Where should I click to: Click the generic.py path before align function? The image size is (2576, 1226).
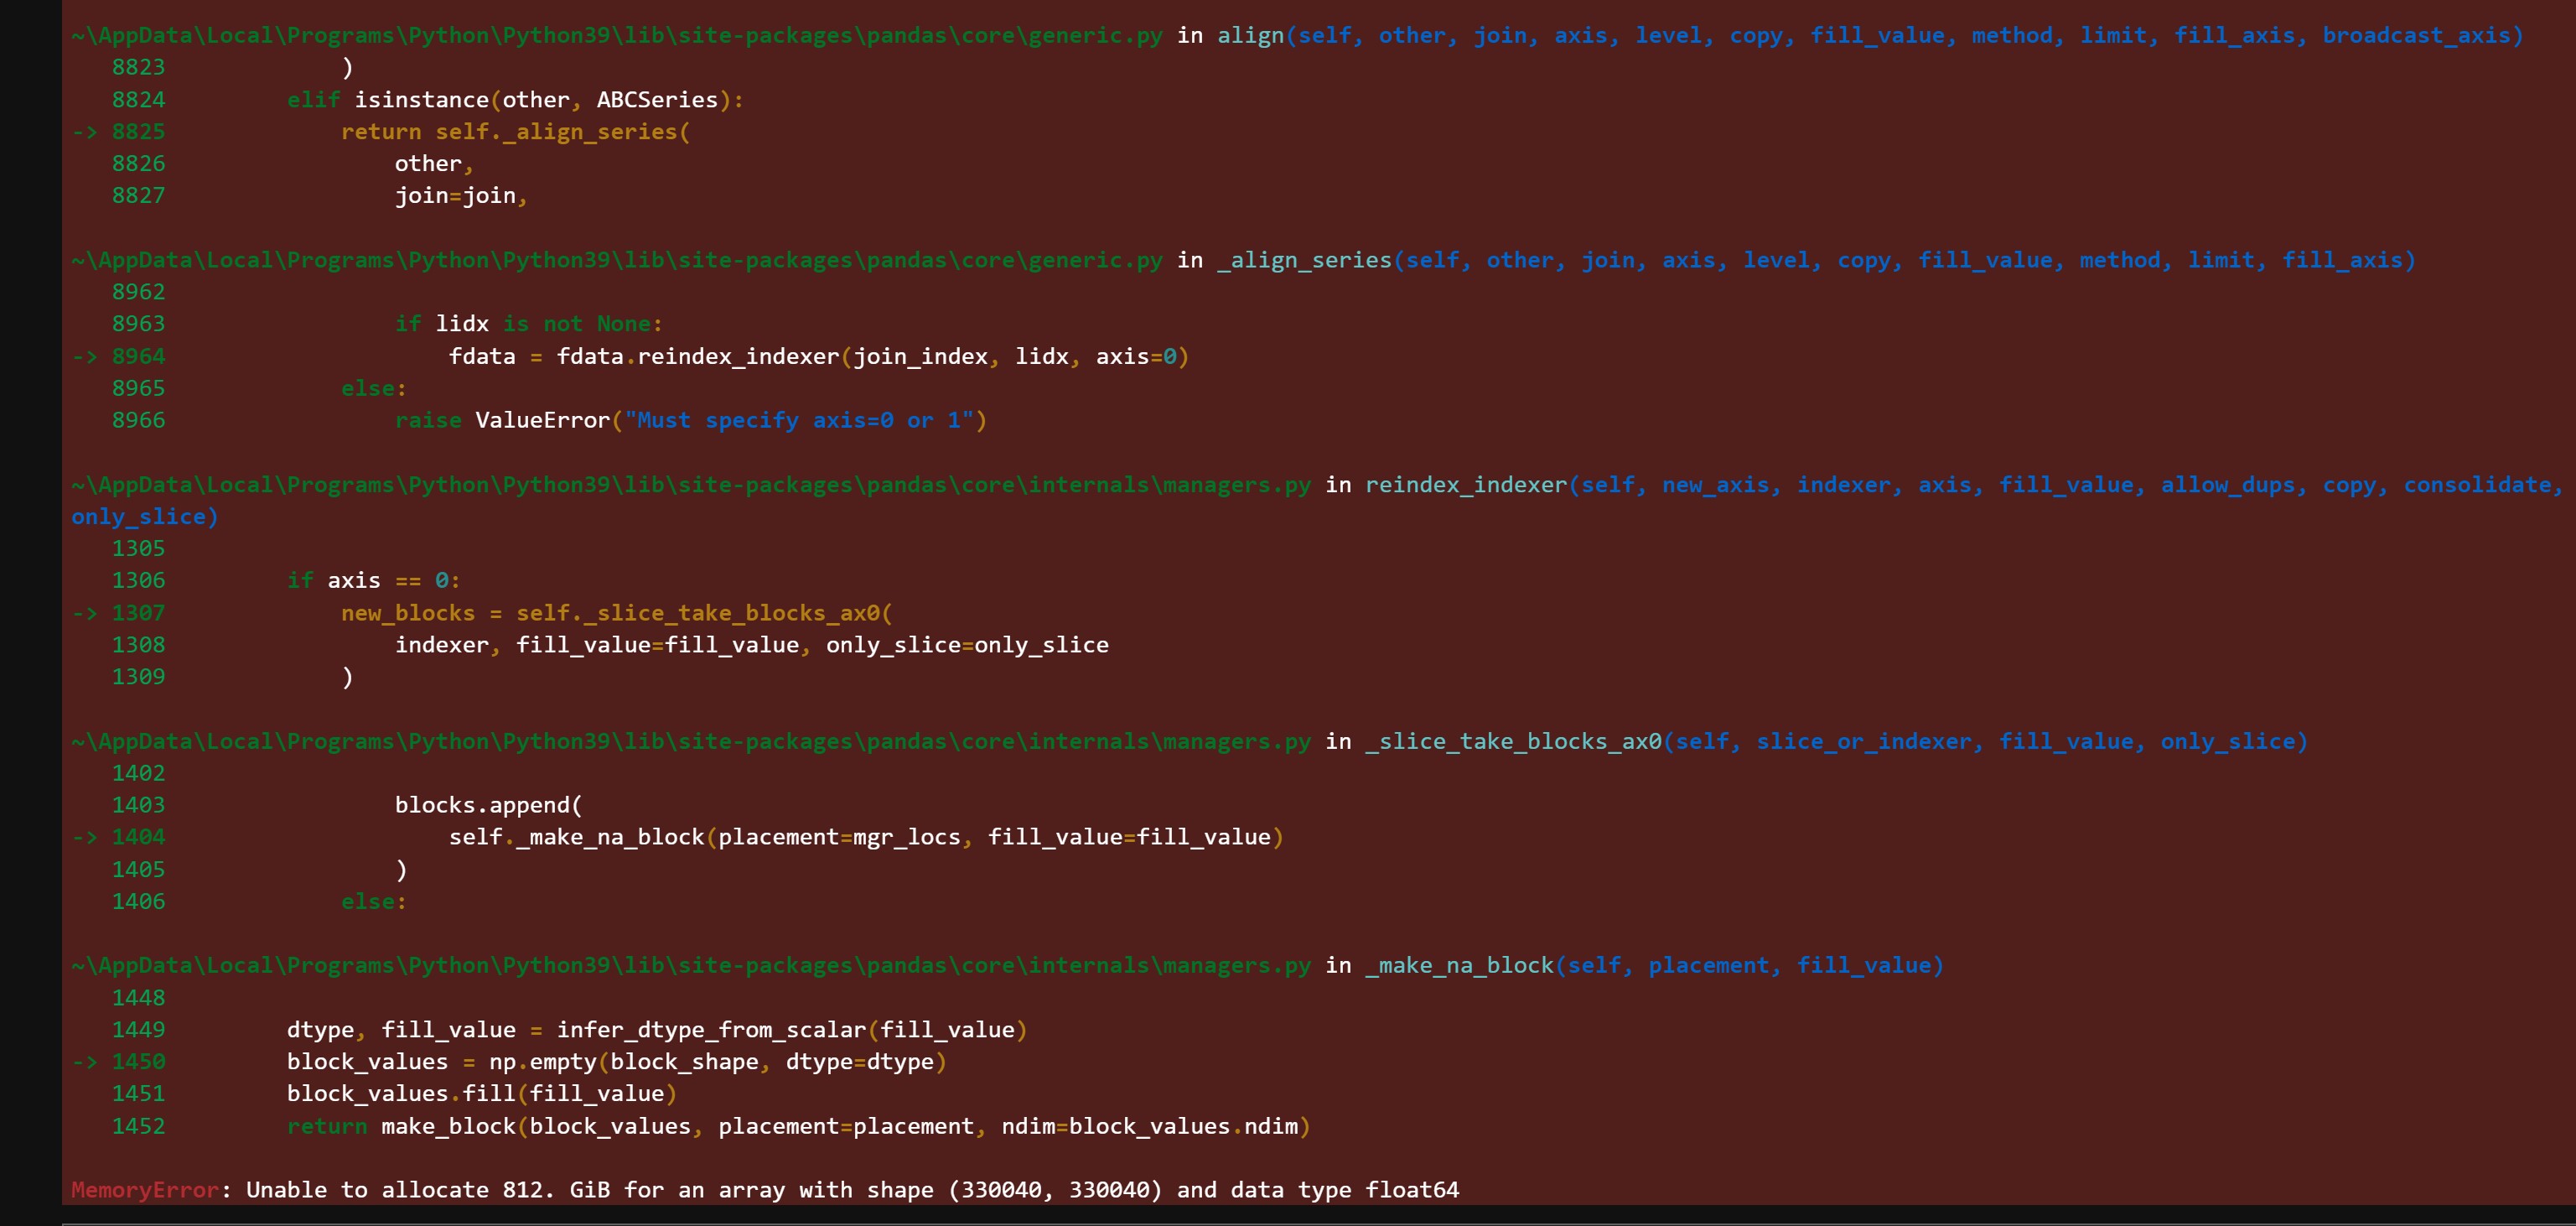(x=617, y=36)
